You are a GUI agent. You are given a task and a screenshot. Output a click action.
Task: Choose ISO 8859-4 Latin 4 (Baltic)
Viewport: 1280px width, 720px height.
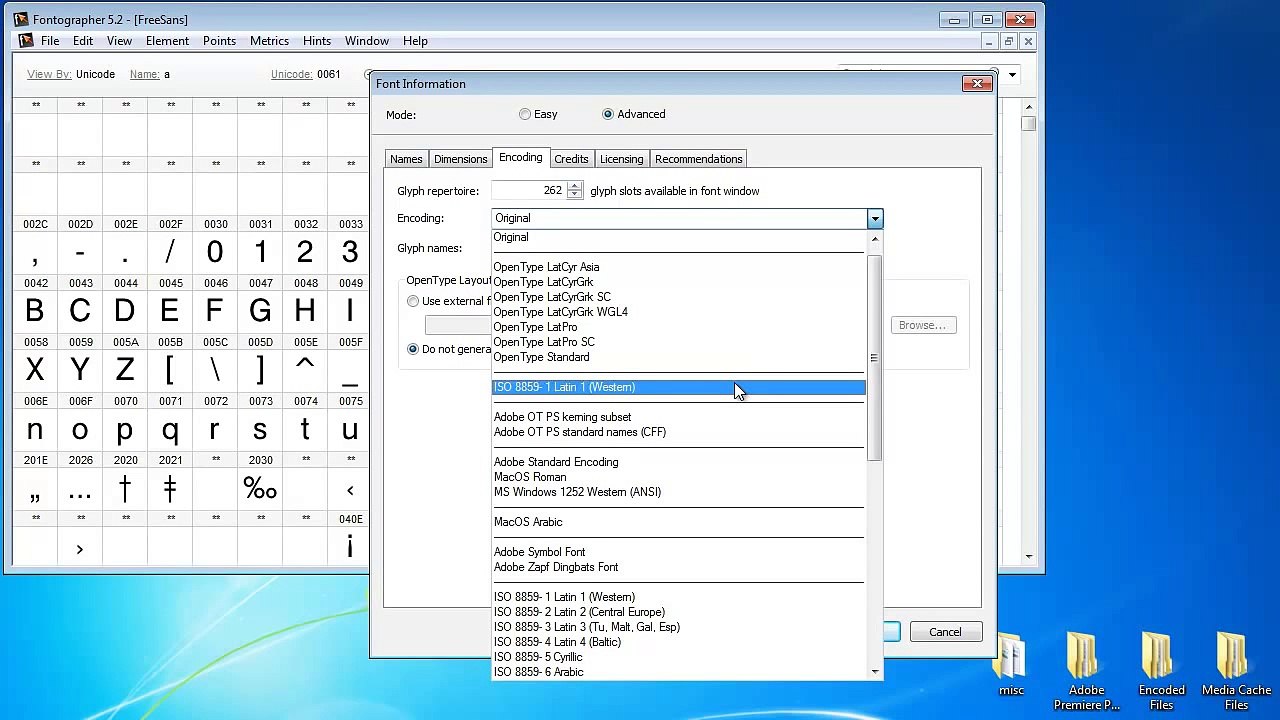[x=678, y=642]
